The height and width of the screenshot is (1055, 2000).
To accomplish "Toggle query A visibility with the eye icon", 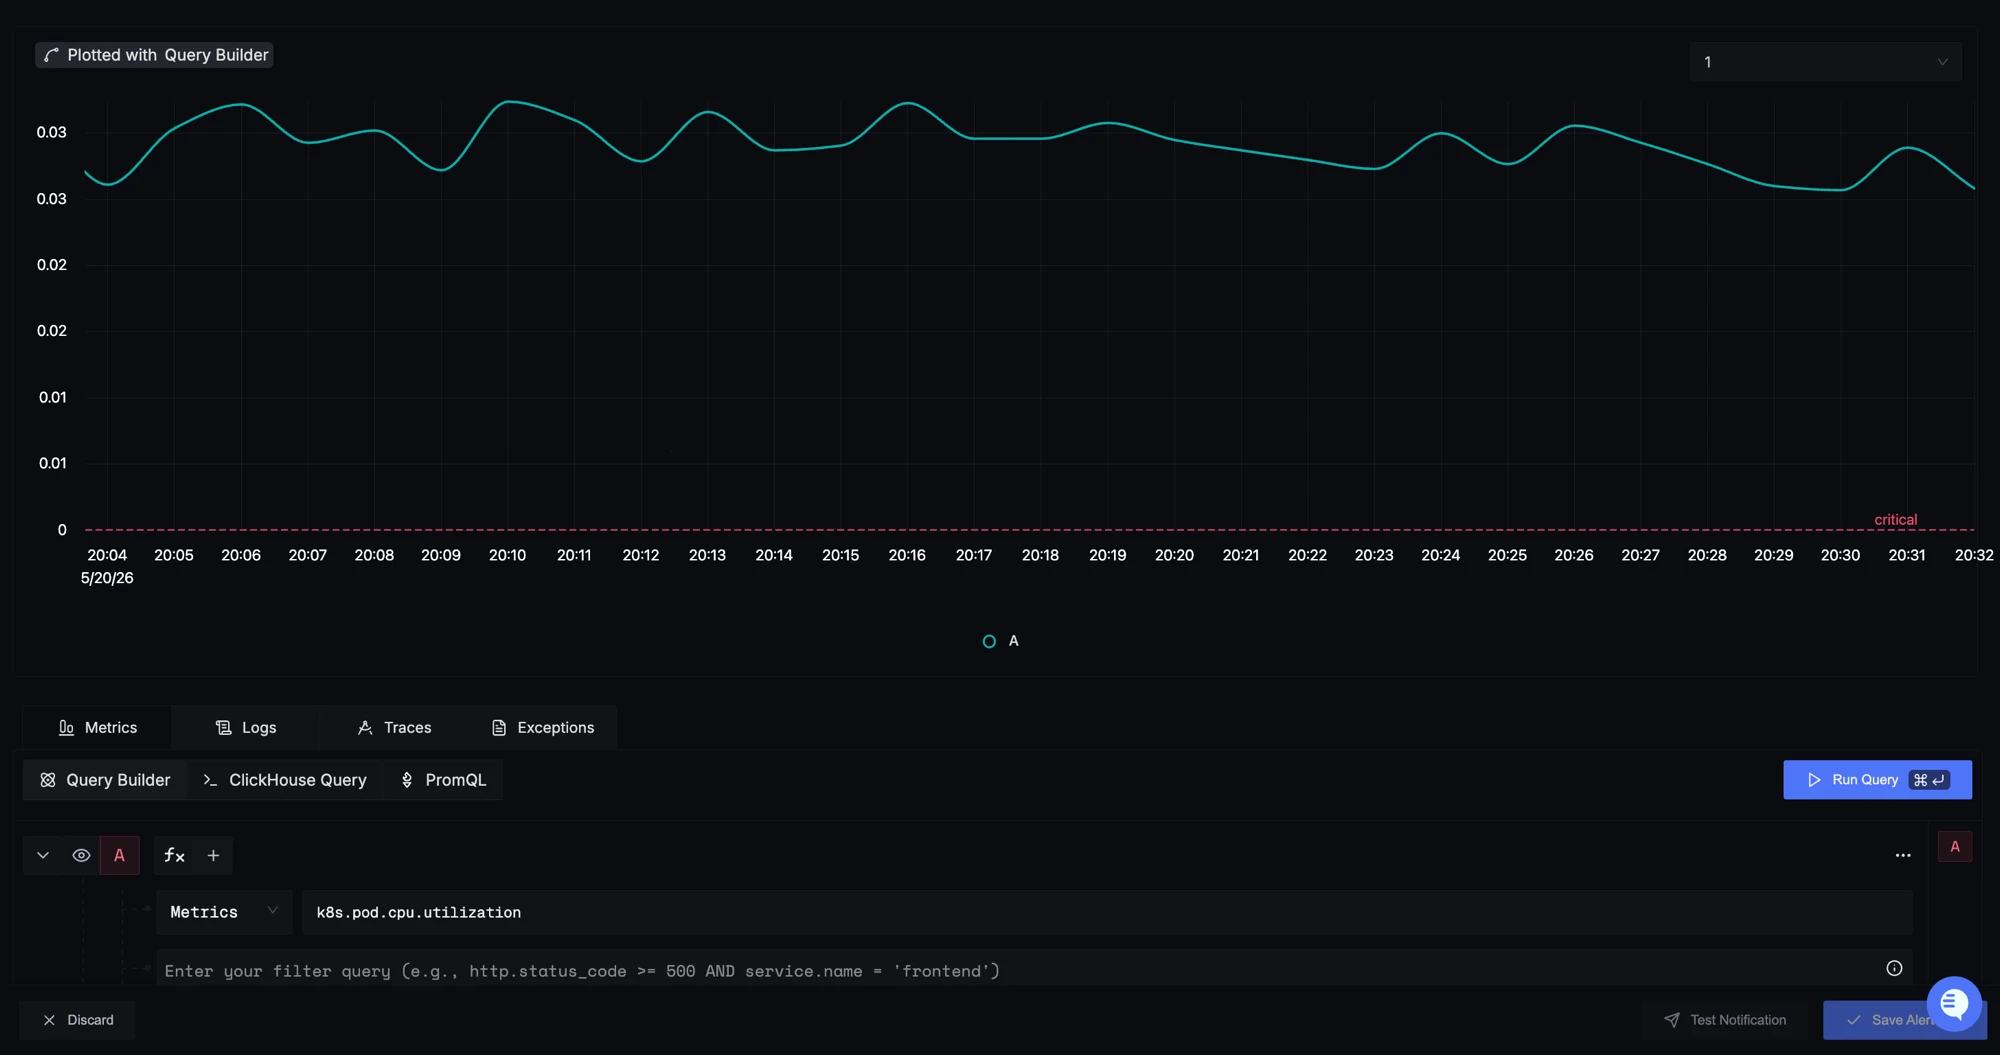I will tap(81, 855).
